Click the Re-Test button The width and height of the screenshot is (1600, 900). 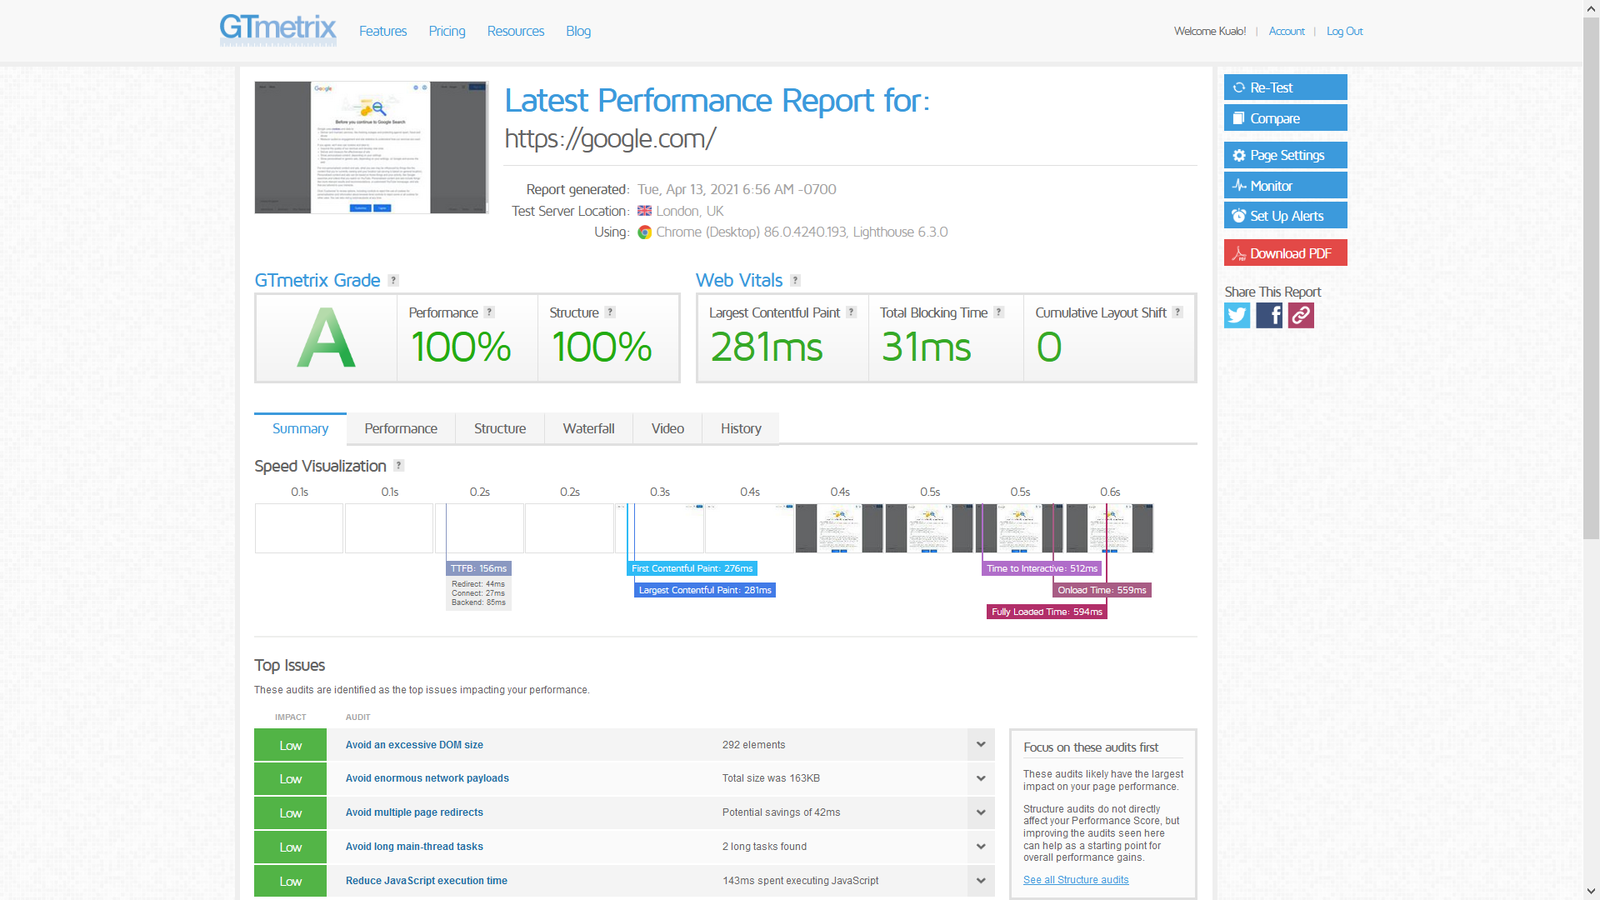pos(1285,87)
